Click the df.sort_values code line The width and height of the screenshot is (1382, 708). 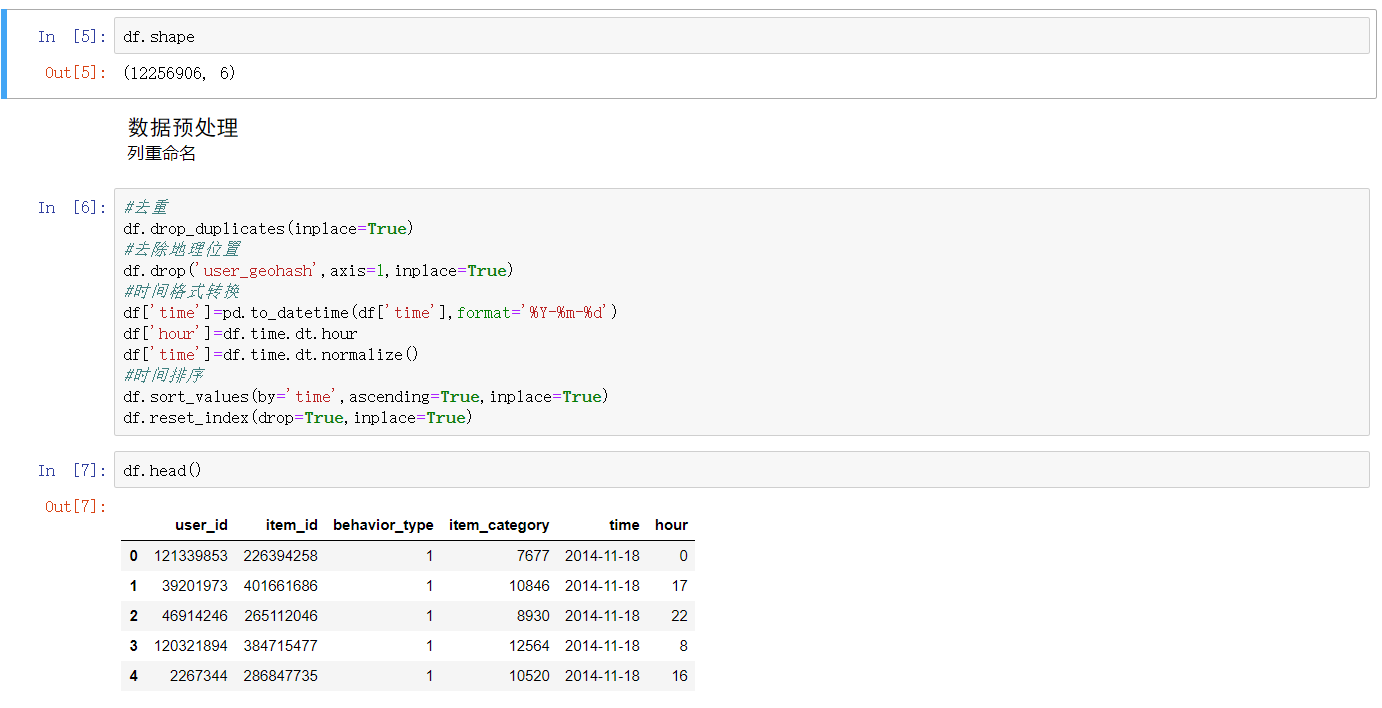point(366,397)
